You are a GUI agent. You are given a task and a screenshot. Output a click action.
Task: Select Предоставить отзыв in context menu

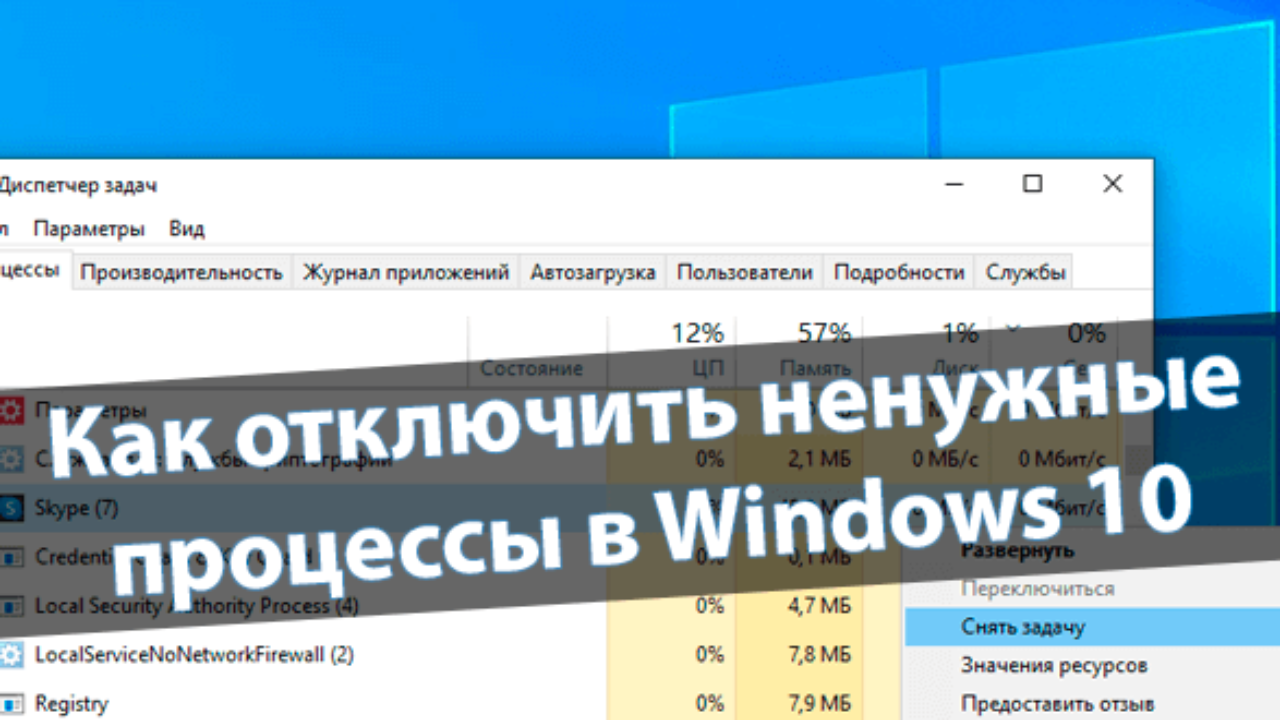click(x=1057, y=703)
